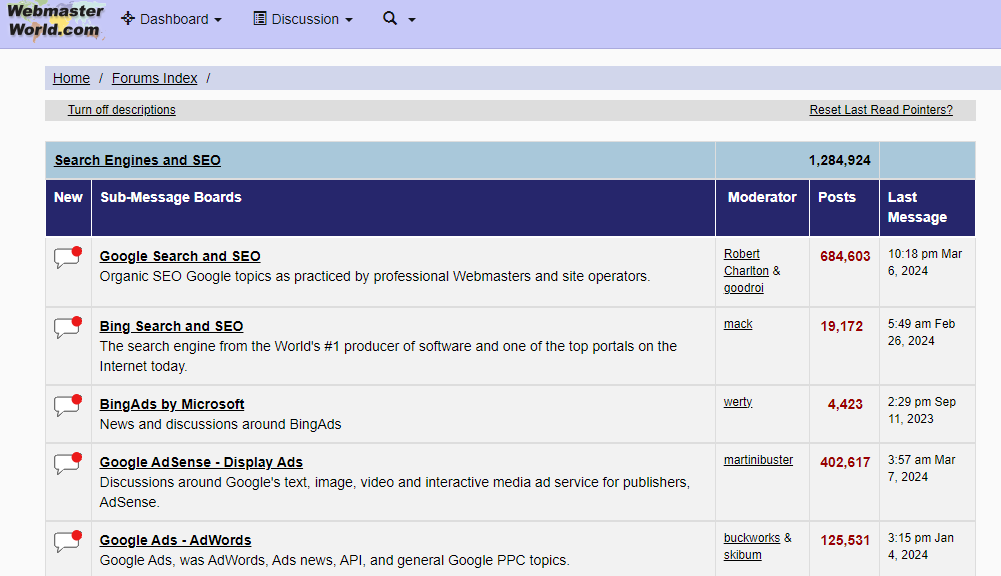
Task: Click new-posts icon beside Google Search and SEO
Action: tap(67, 258)
